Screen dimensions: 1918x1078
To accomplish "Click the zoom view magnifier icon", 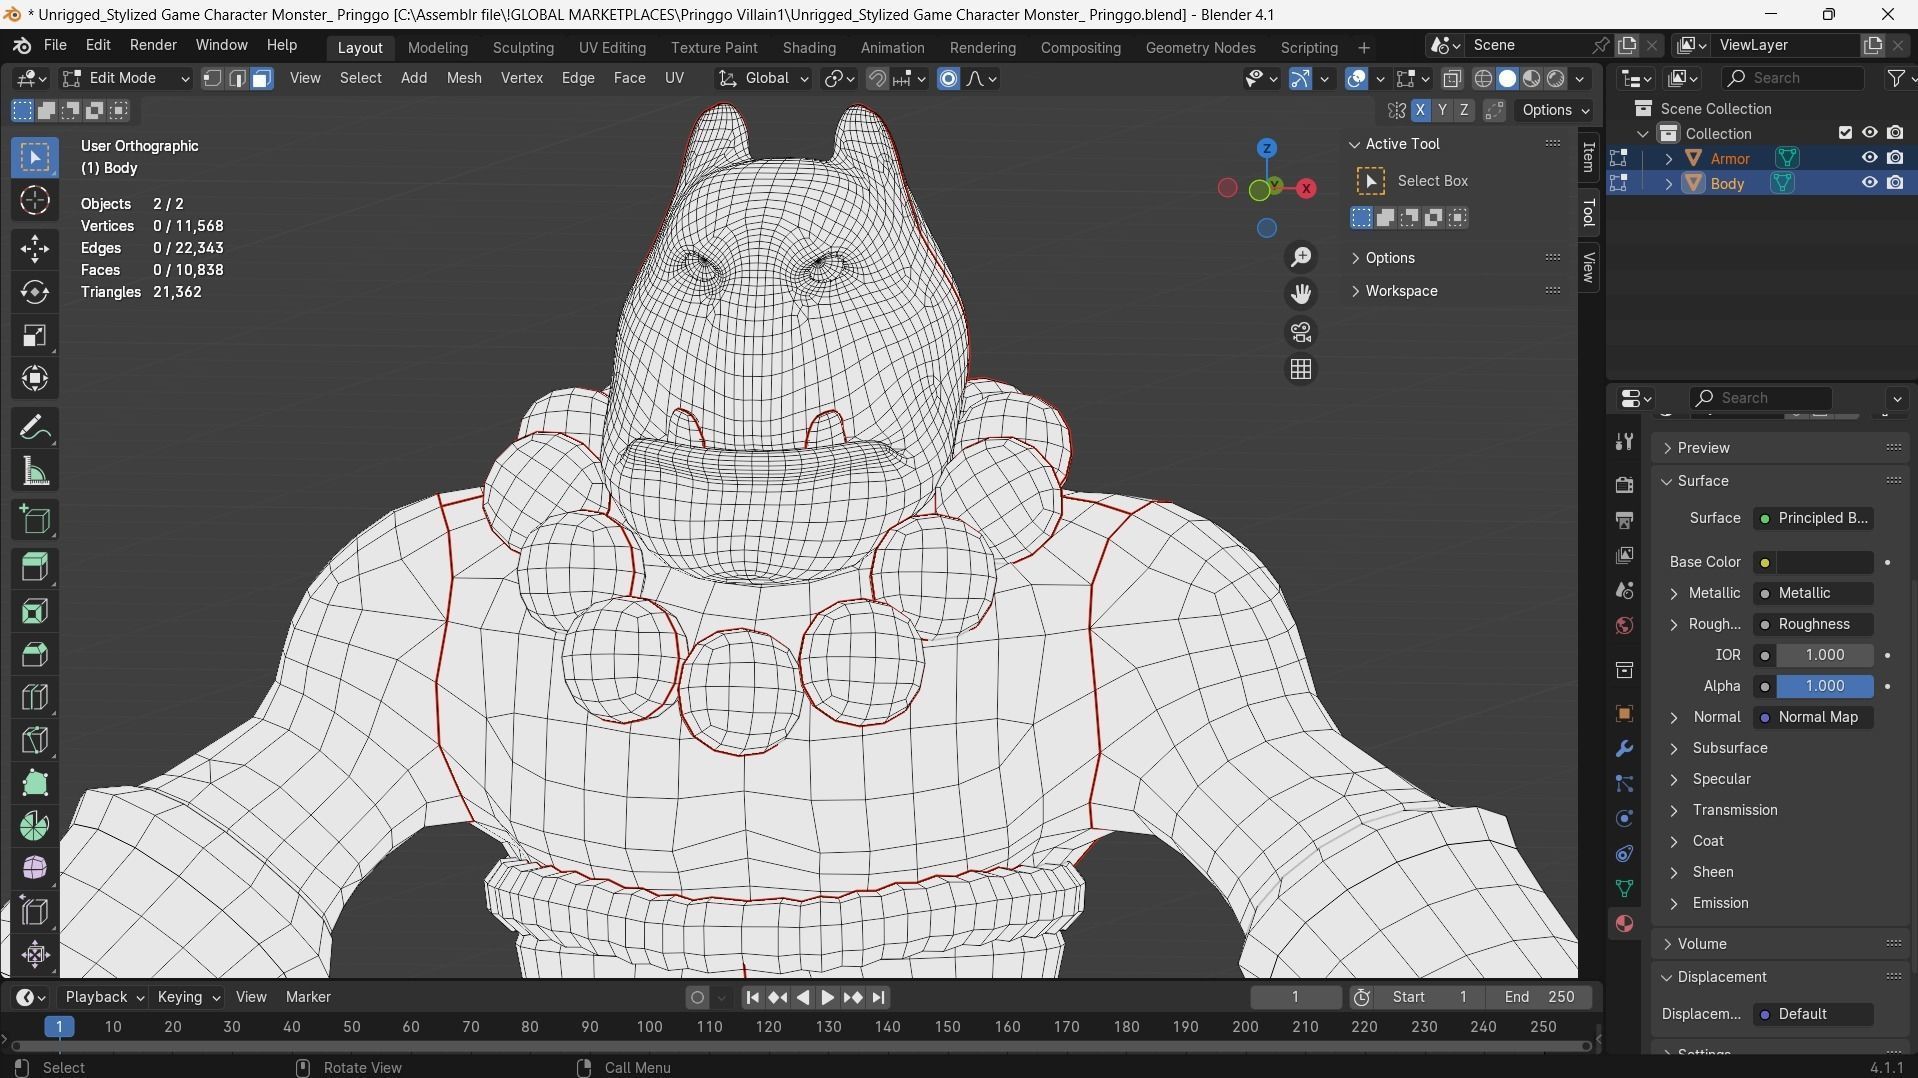I will point(1301,258).
